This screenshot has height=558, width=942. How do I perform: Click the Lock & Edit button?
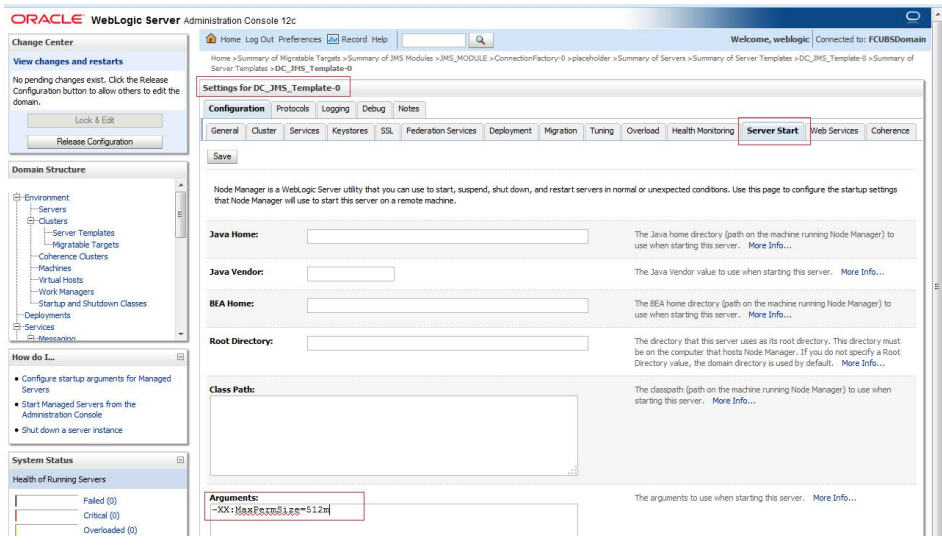[95, 120]
